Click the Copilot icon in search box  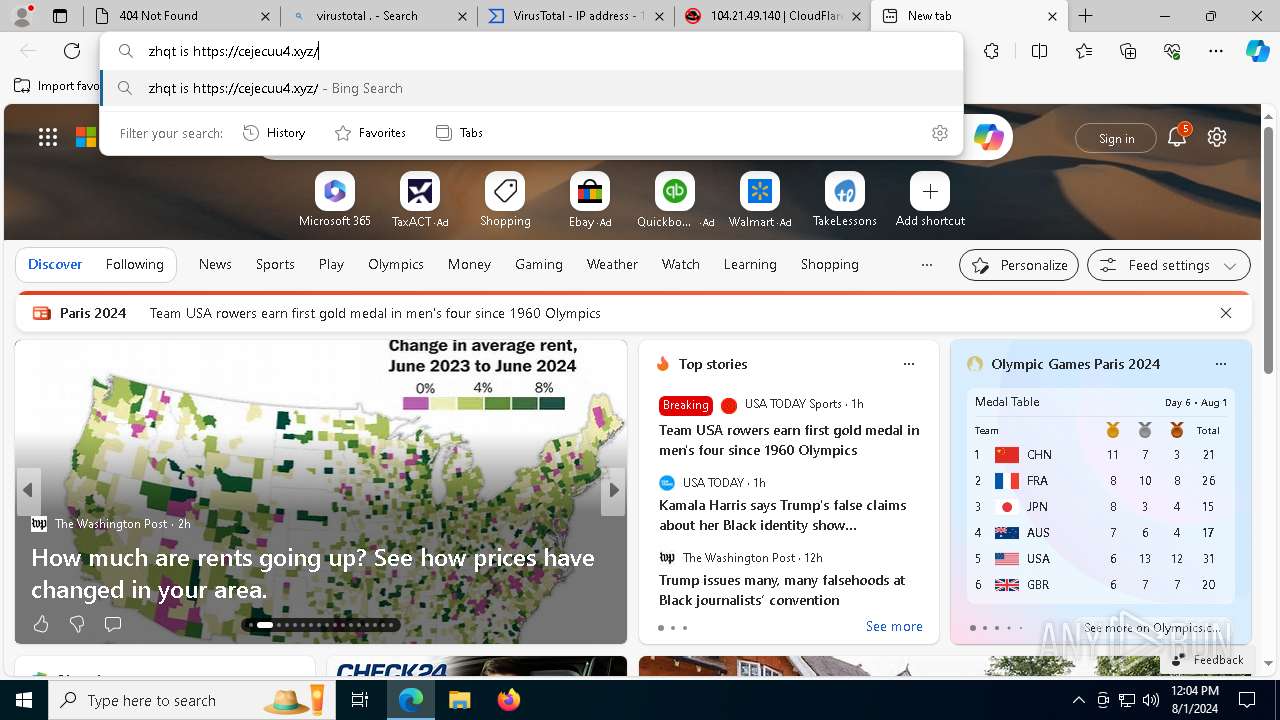(x=989, y=138)
